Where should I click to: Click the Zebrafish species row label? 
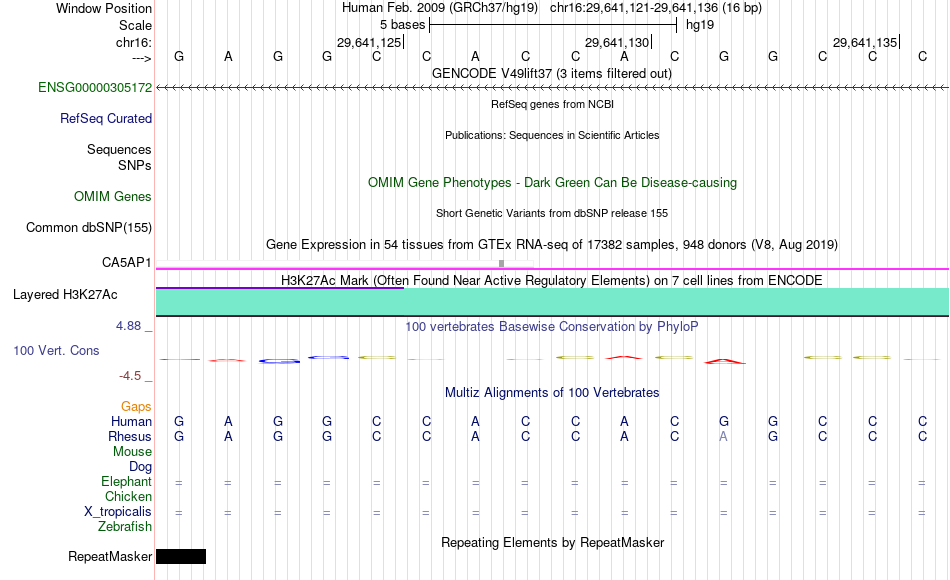tap(125, 527)
